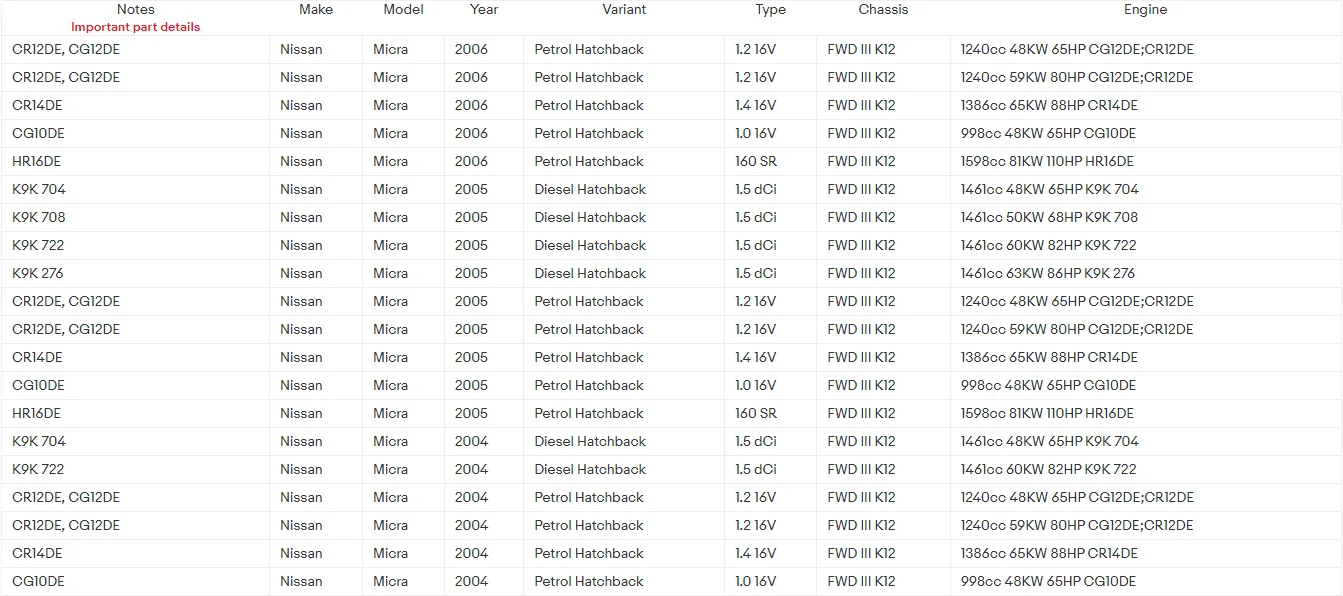1343x596 pixels.
Task: Click '160 SR' type in 2005 HR16DE row
Action: (x=756, y=413)
